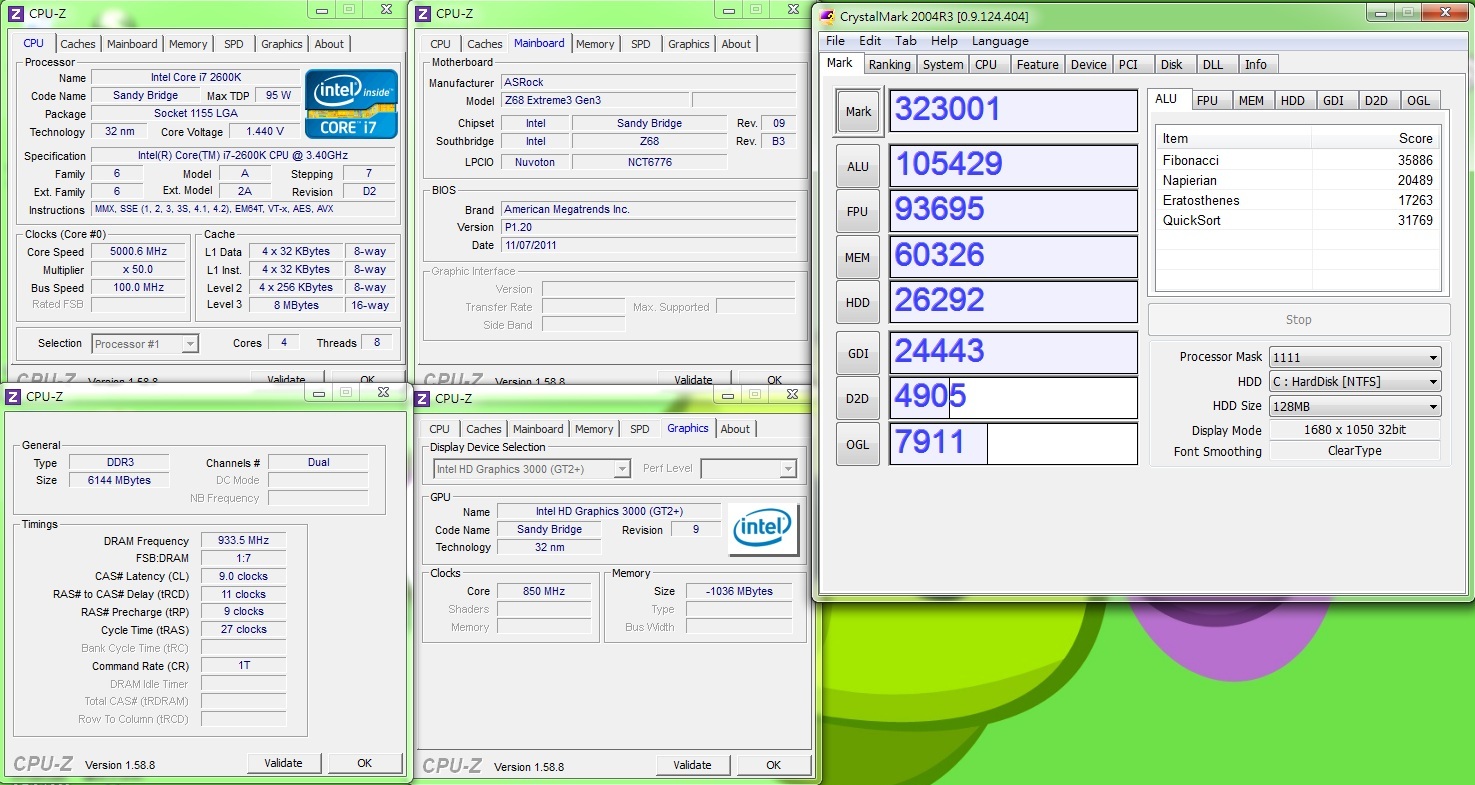Select the Napierian row in score list
The height and width of the screenshot is (785, 1475).
coord(1298,180)
